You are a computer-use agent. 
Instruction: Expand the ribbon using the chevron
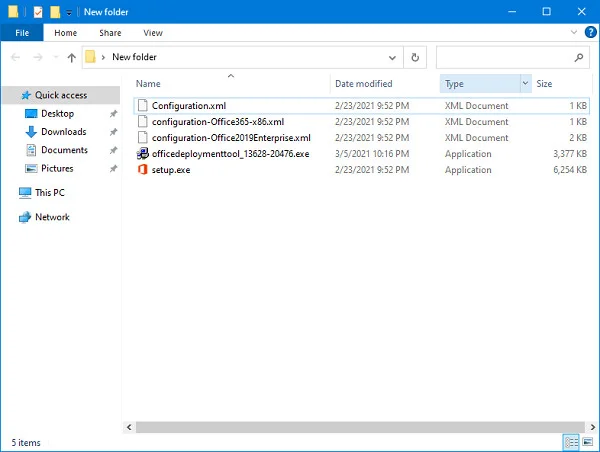[x=574, y=32]
